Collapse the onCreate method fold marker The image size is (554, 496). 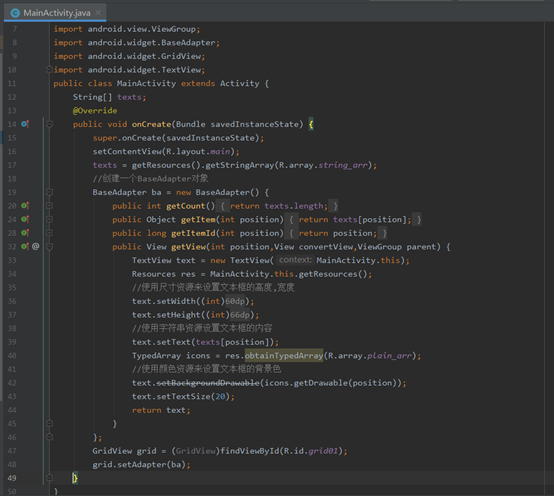[49, 124]
